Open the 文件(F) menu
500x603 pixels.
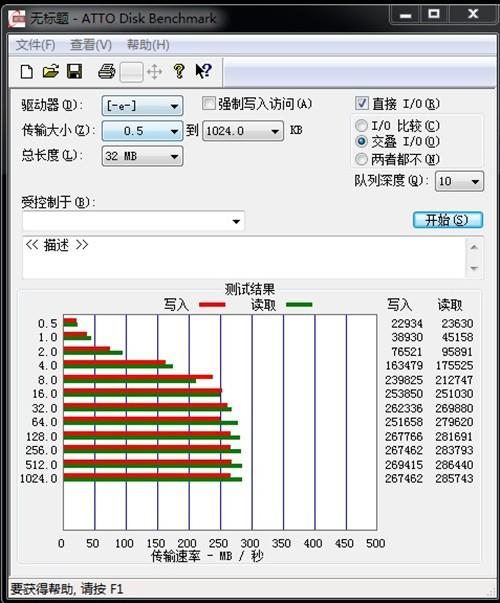pyautogui.click(x=35, y=45)
